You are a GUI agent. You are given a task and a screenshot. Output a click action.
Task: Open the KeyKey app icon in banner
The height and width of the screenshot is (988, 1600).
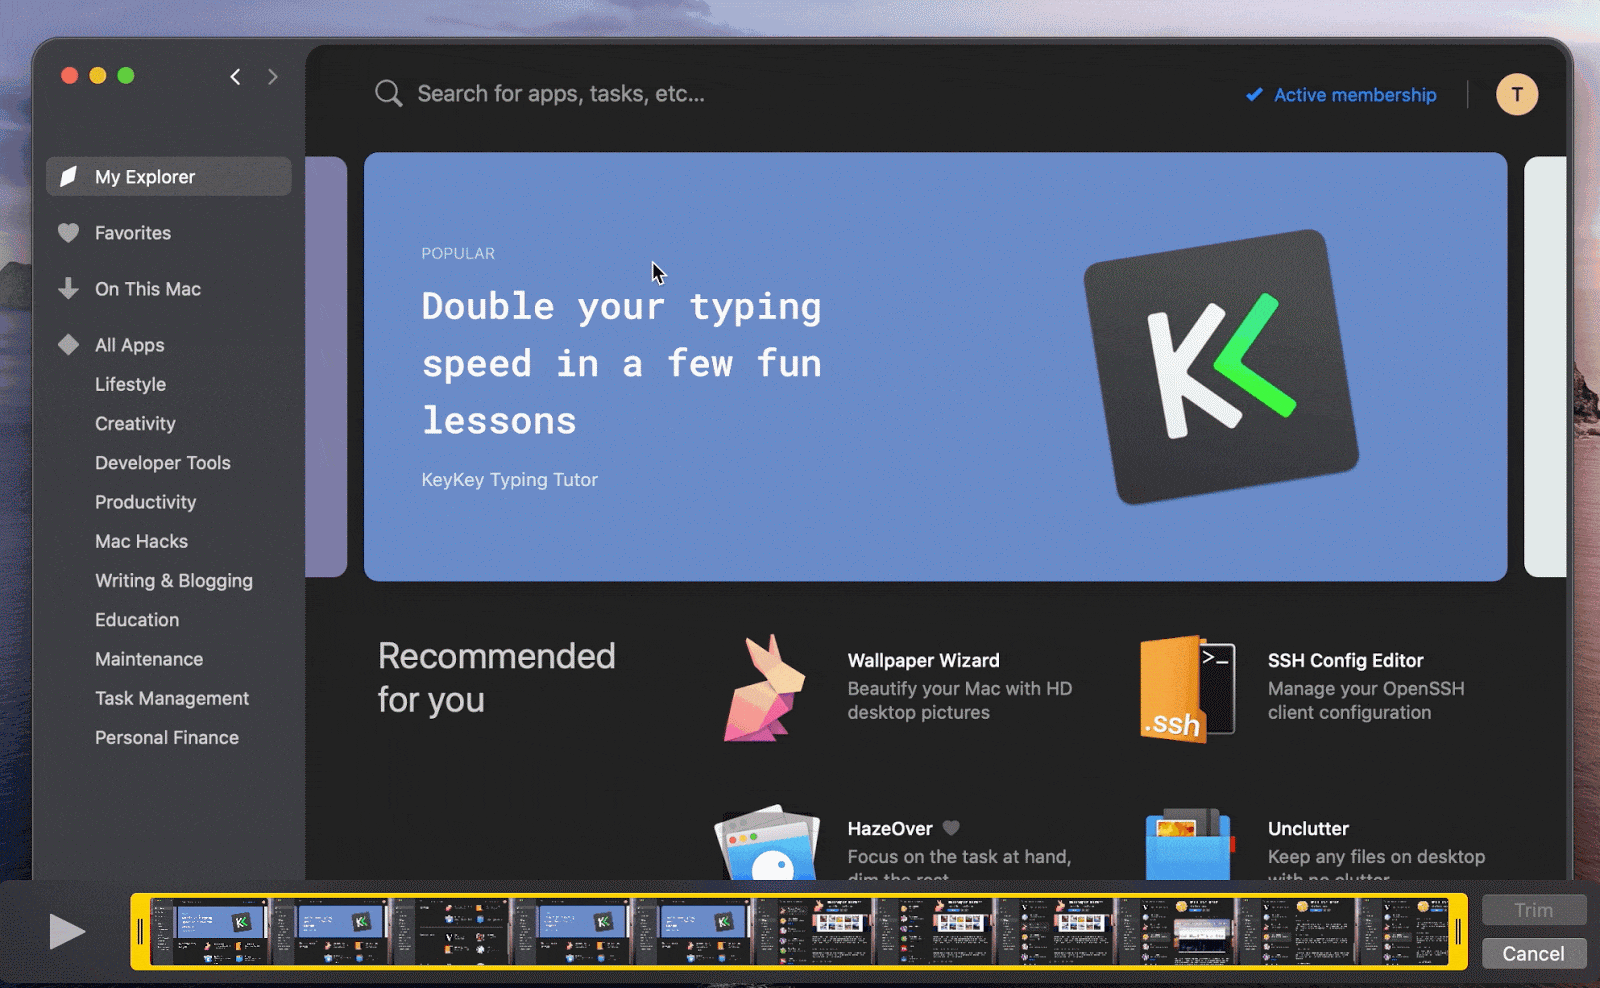click(1221, 367)
